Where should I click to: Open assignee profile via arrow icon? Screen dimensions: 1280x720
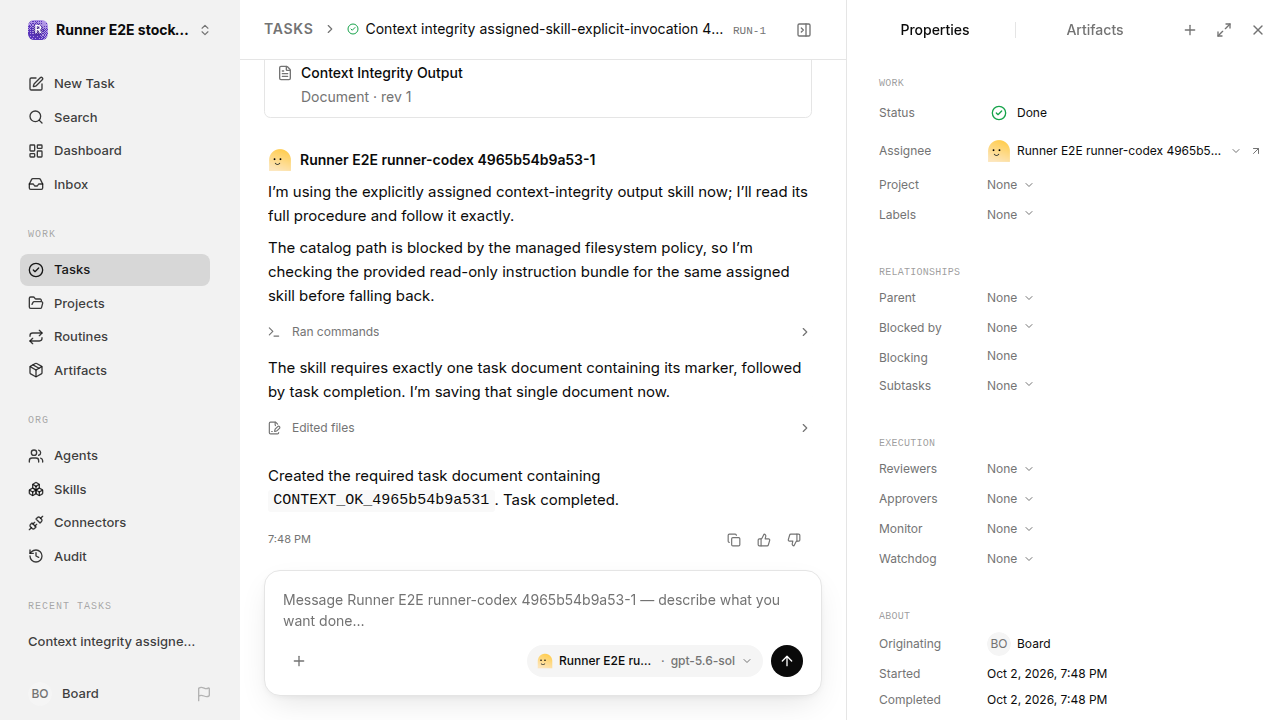pyautogui.click(x=1256, y=151)
